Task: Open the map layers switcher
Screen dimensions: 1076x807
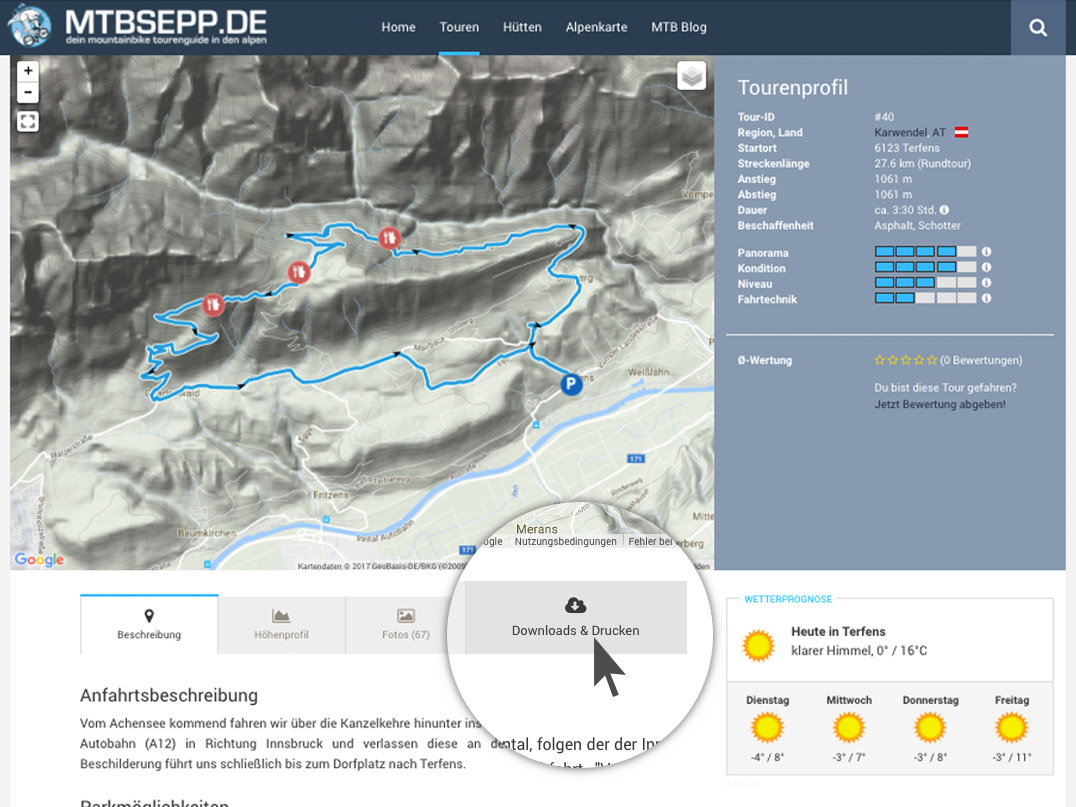Action: (691, 76)
